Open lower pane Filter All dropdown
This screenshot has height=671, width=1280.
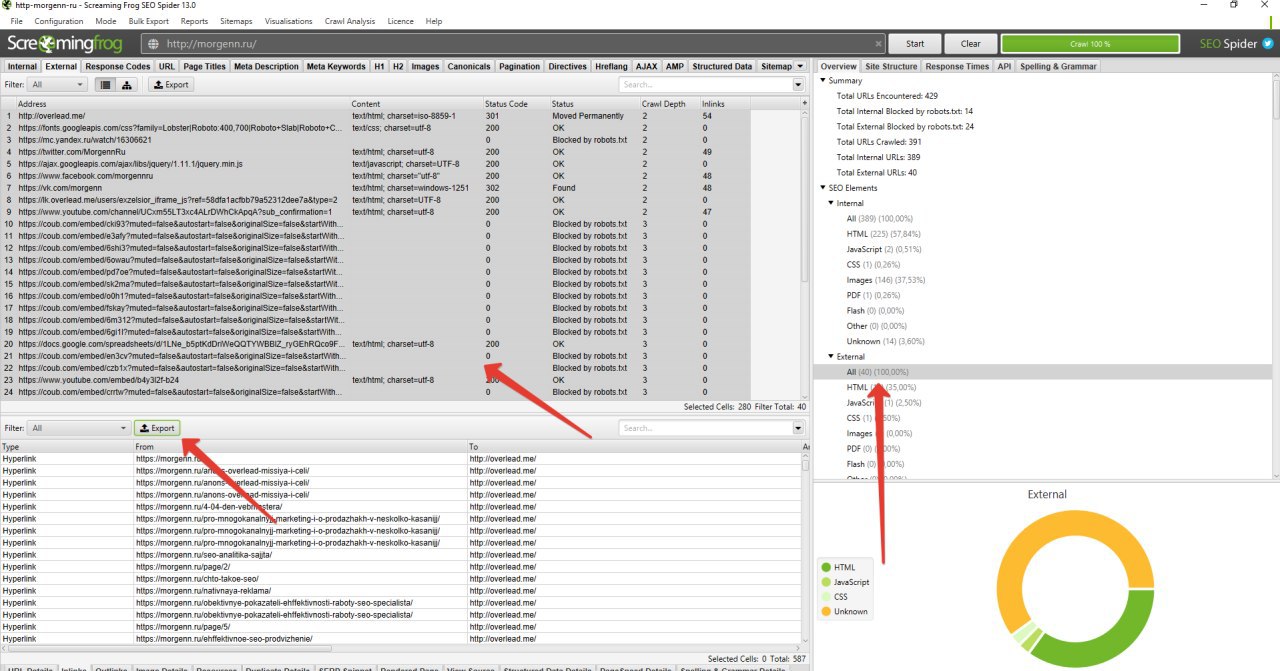[79, 428]
